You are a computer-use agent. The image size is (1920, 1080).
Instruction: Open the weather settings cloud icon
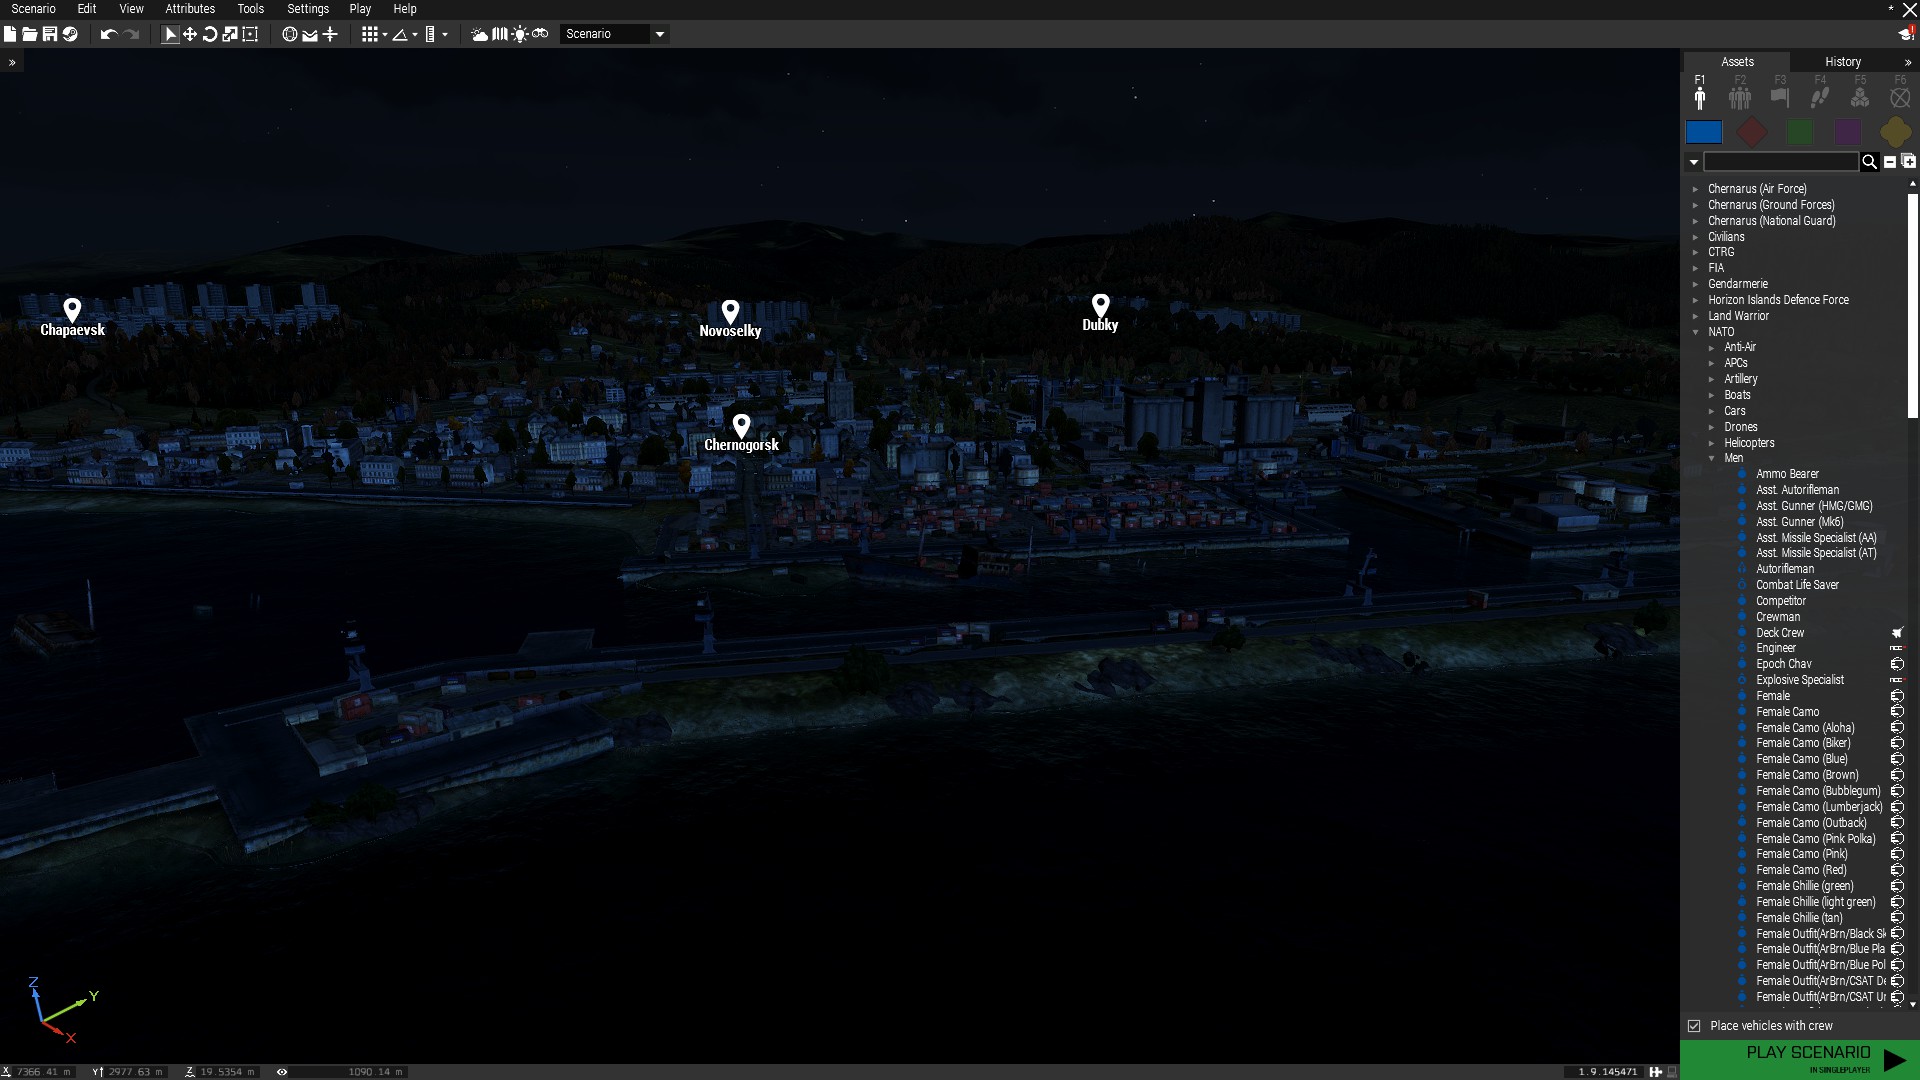point(479,34)
